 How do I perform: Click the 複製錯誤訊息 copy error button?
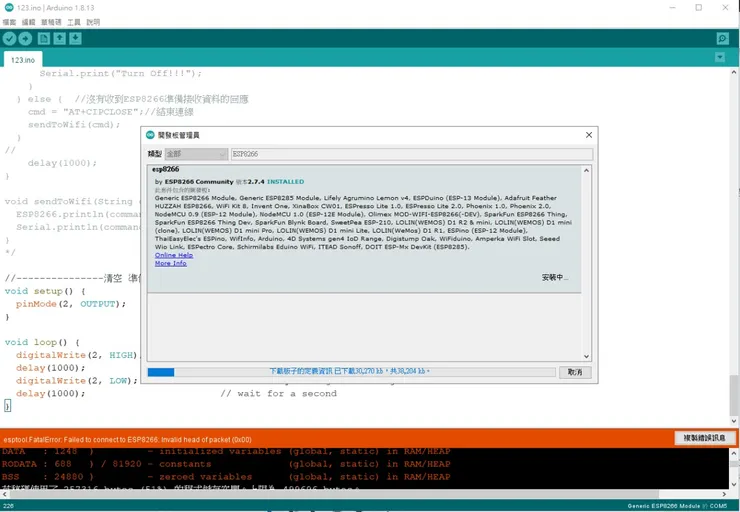coord(705,438)
